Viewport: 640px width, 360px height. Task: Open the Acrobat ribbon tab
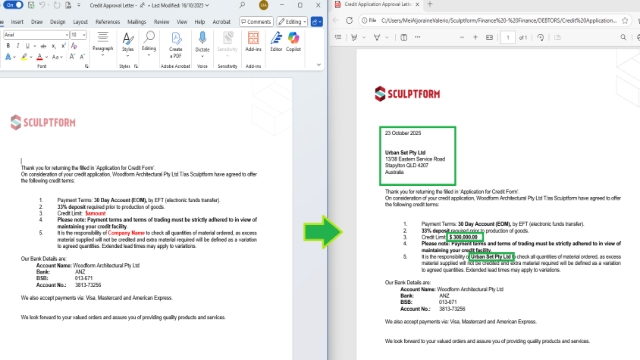point(222,22)
